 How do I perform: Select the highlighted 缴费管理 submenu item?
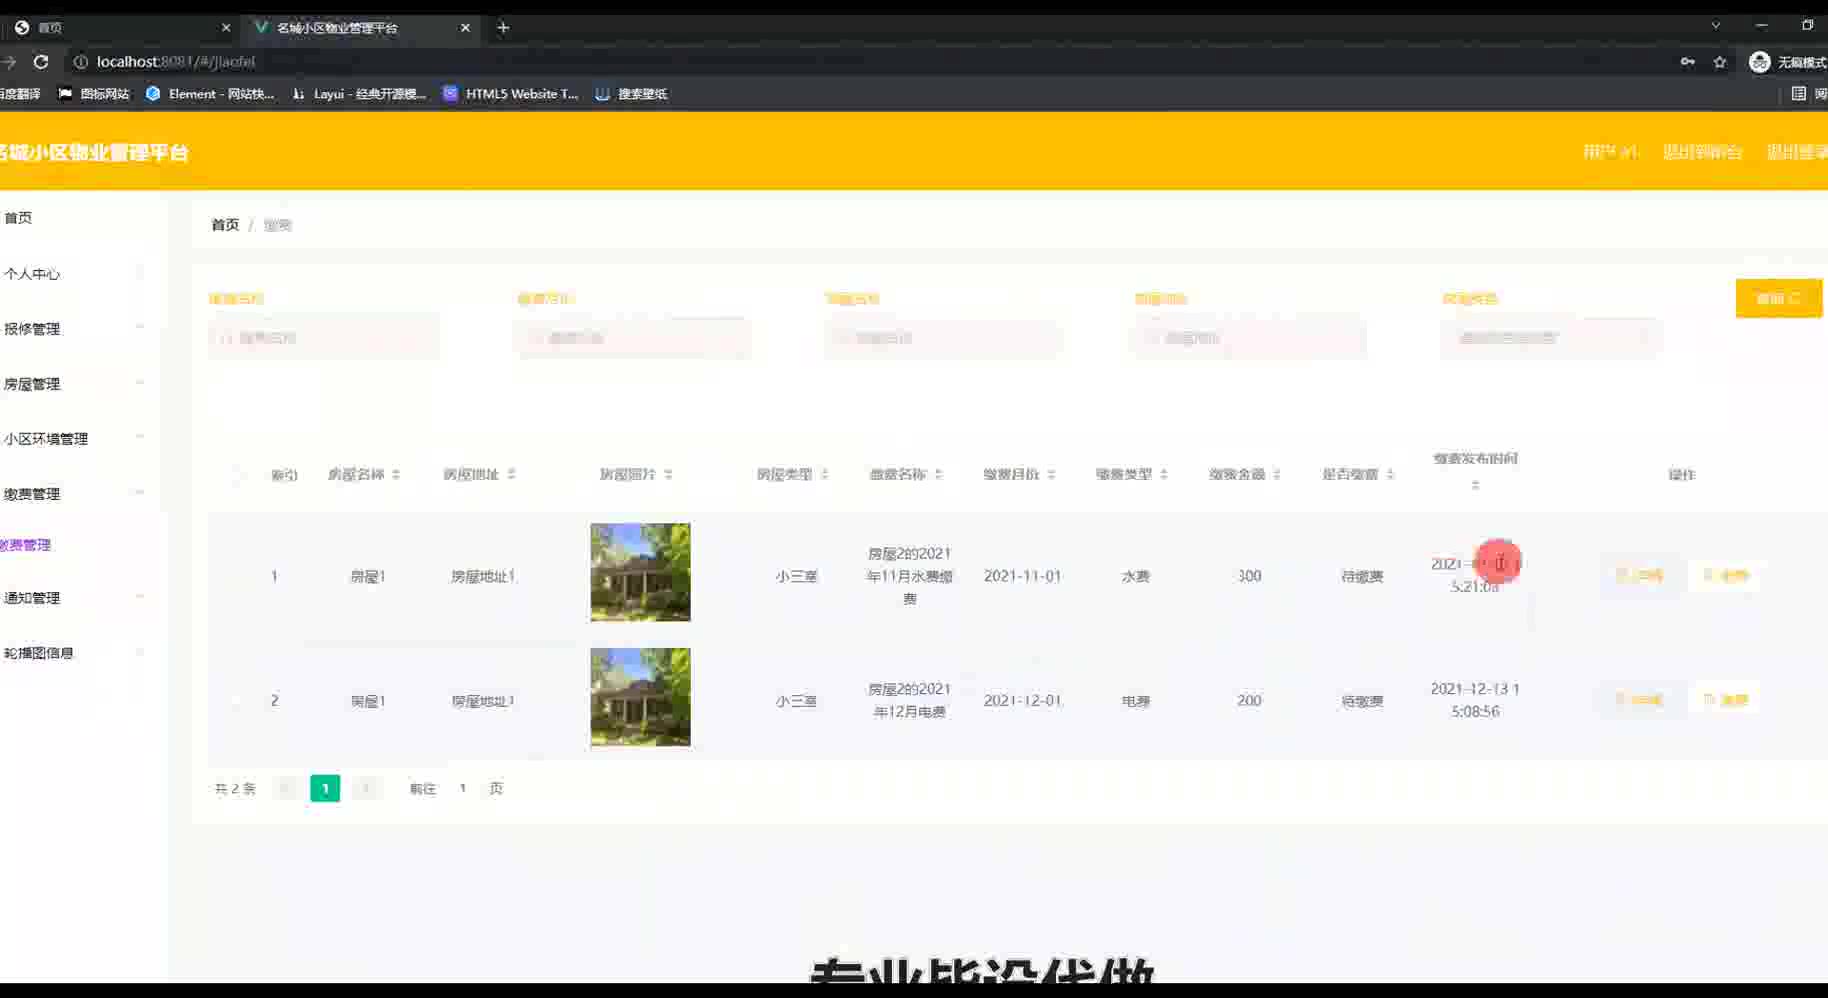pyautogui.click(x=26, y=545)
